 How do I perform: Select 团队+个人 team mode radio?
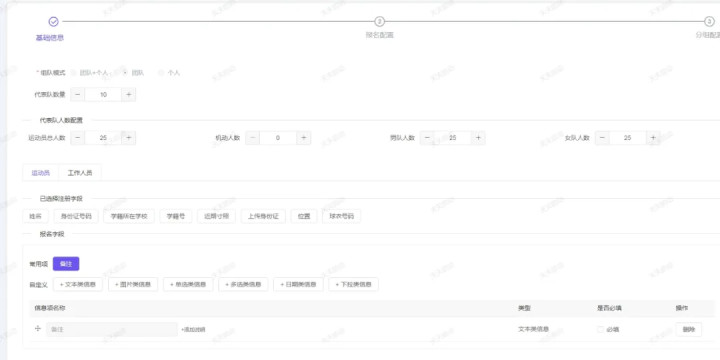pos(73,73)
